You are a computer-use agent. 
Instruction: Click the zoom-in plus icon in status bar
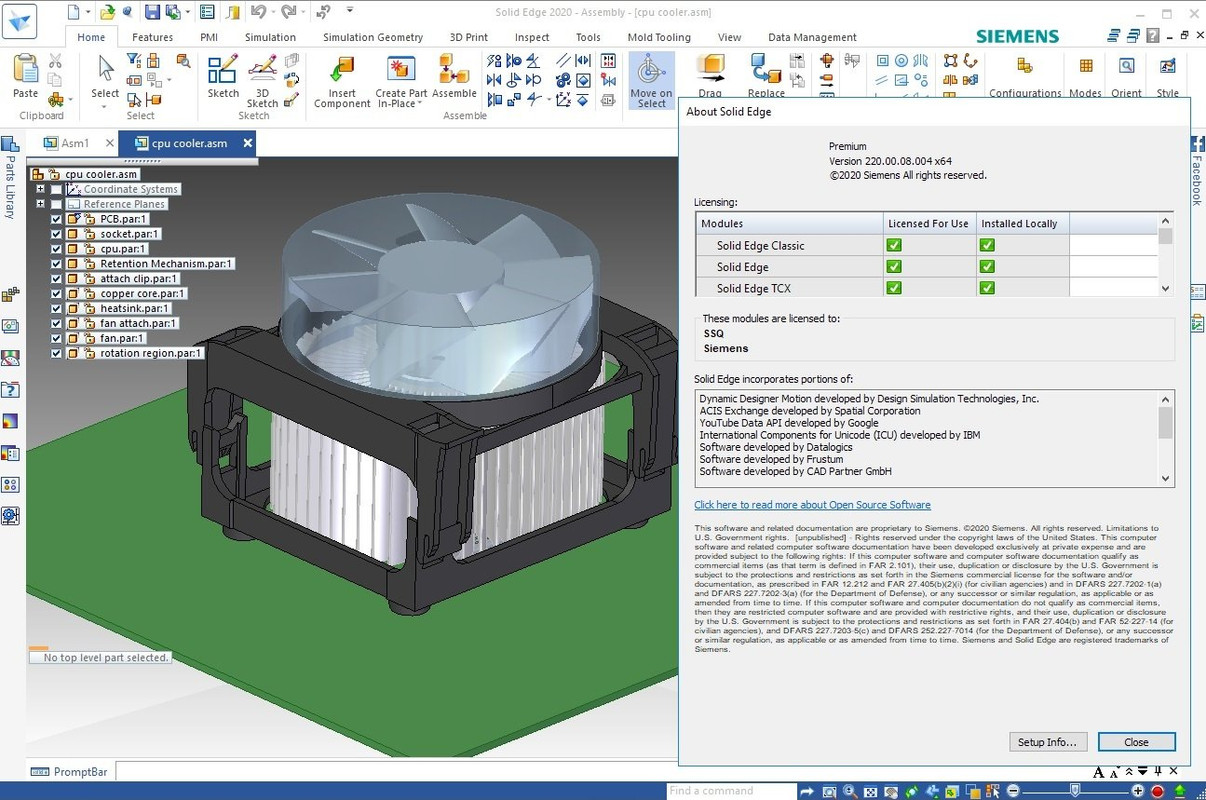coord(1138,792)
